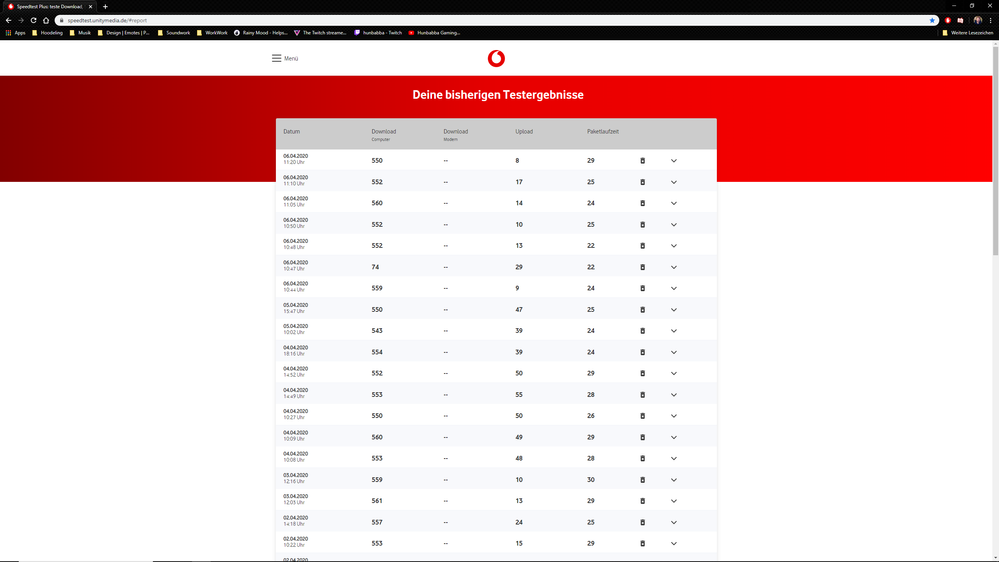This screenshot has height=562, width=999.
Task: Open The Twitch streamer bookmark
Action: pyautogui.click(x=320, y=32)
